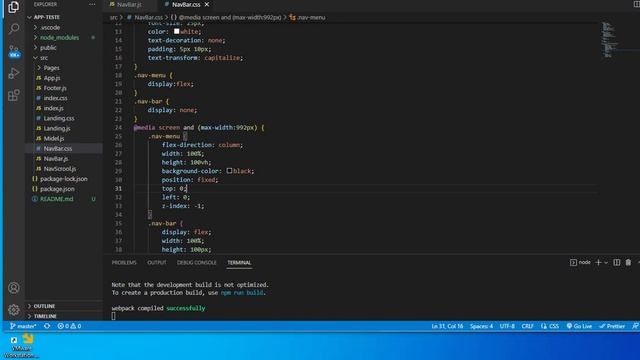The image size is (640, 360).
Task: Close the NavBar.css editor tab
Action: click(x=207, y=4)
